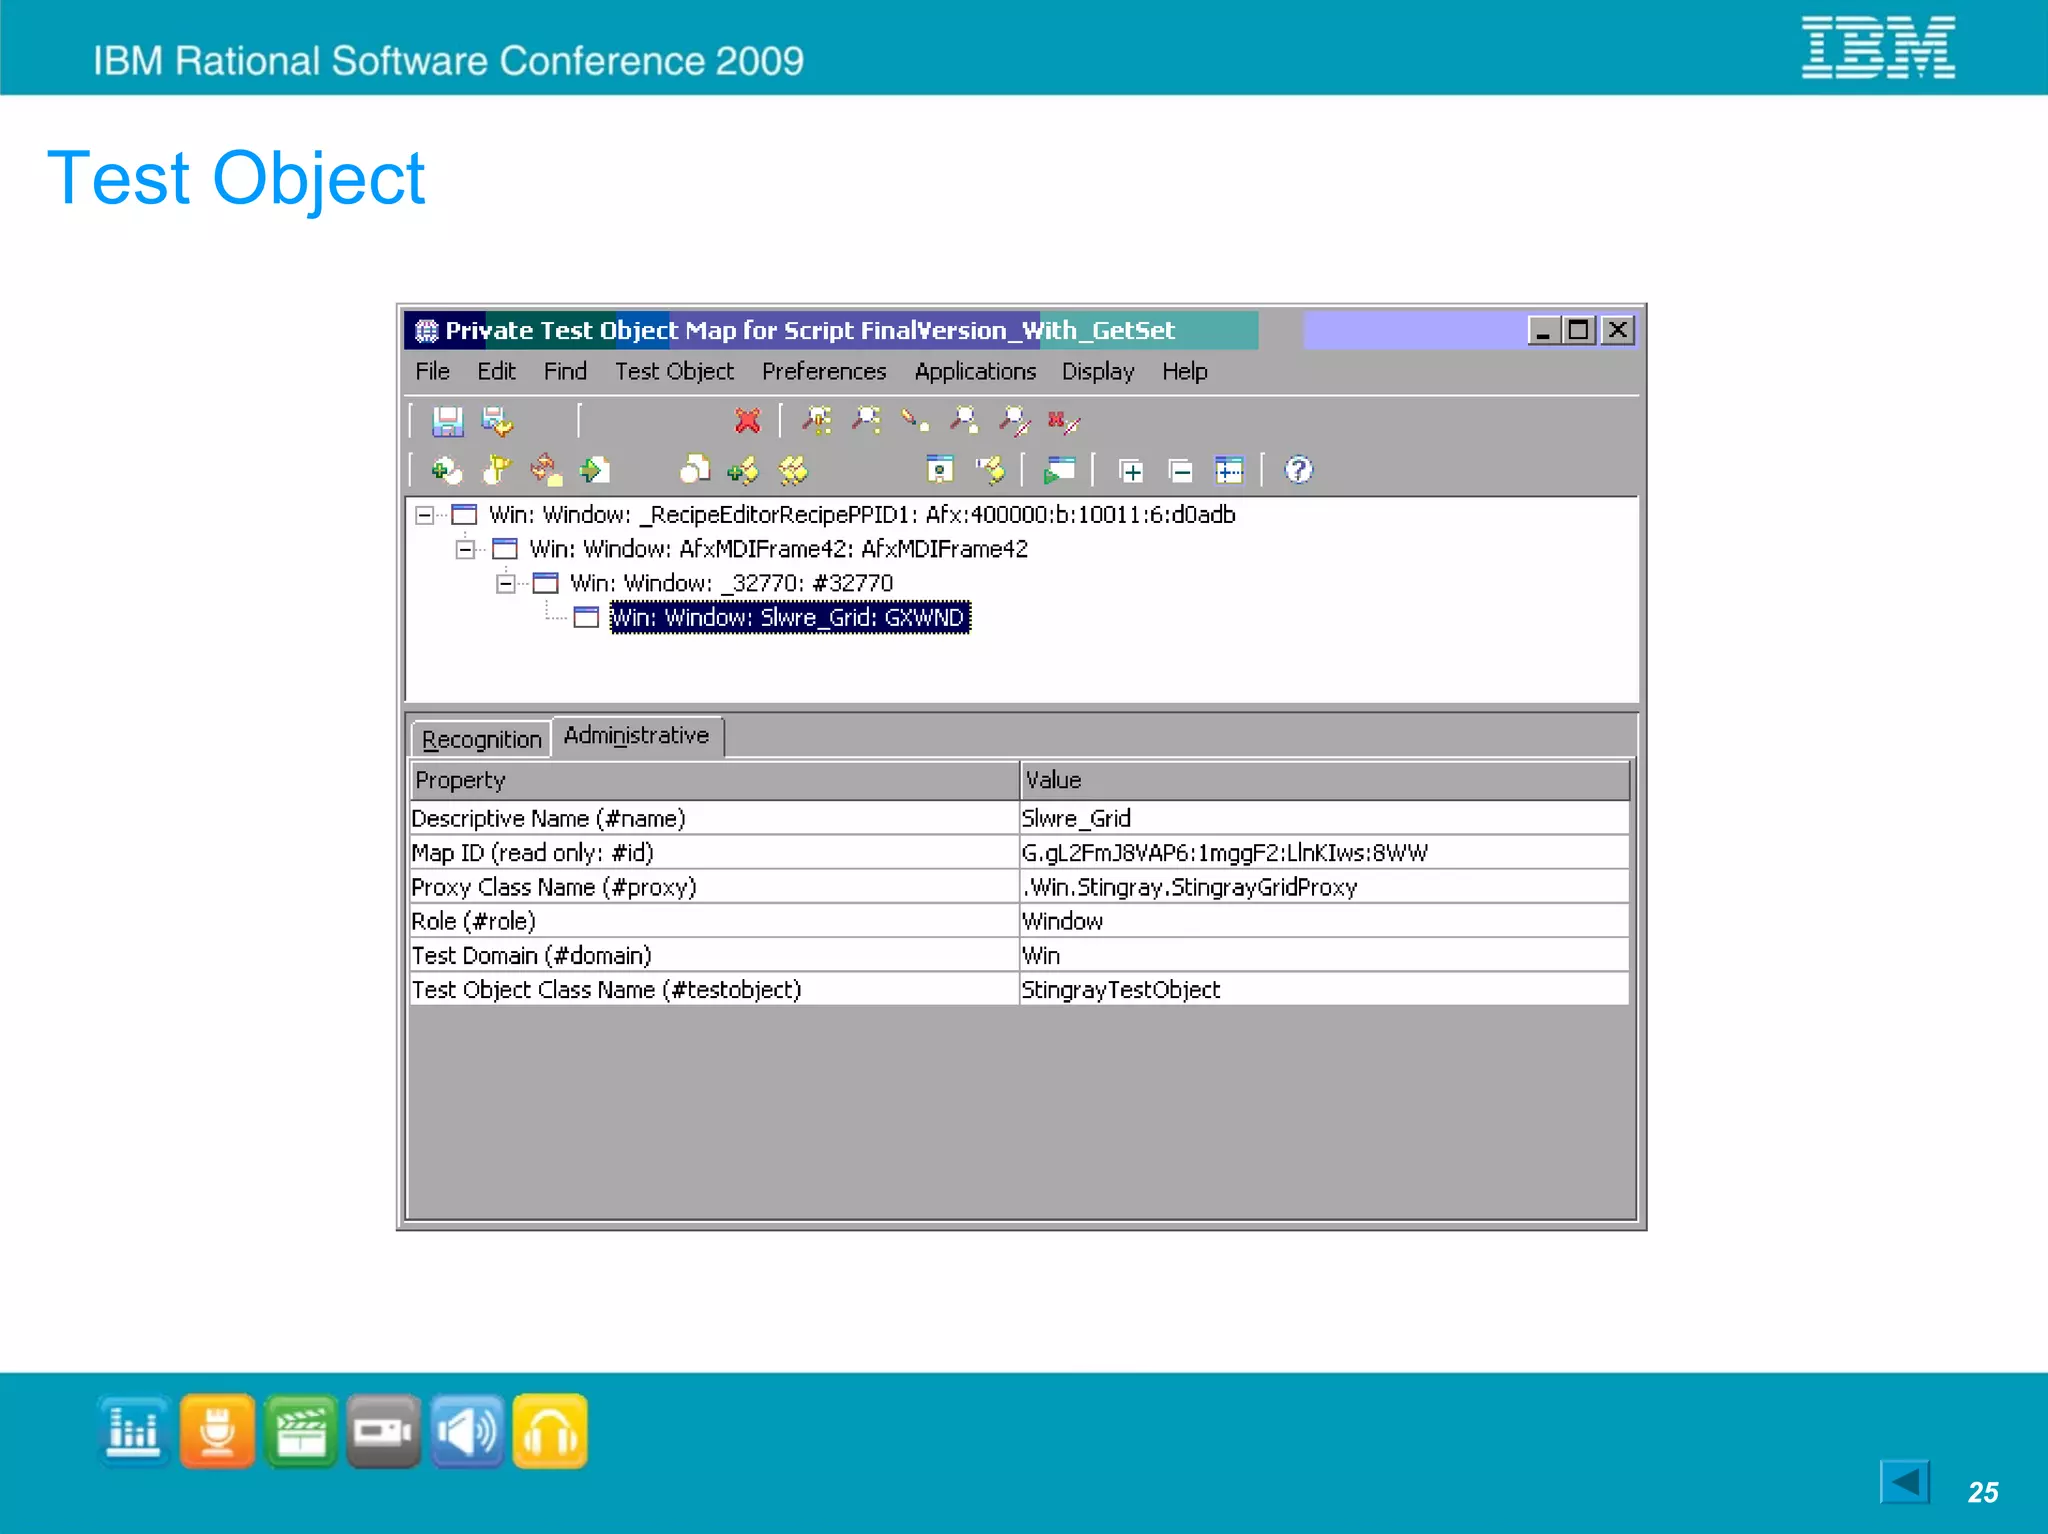Screen dimensions: 2048x1534
Task: Click the yellow flag object toolbar icon
Action: click(497, 470)
